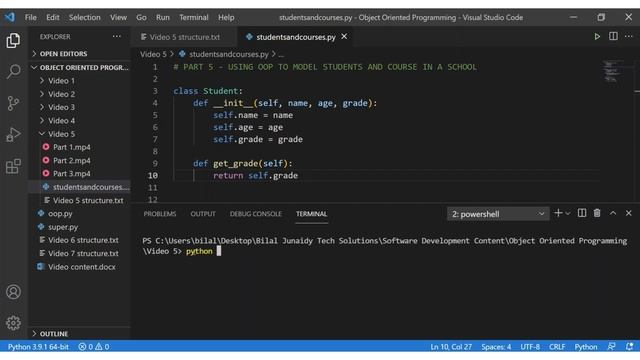The image size is (640, 360).
Task: Expand the Open Editors section
Action: [x=63, y=53]
